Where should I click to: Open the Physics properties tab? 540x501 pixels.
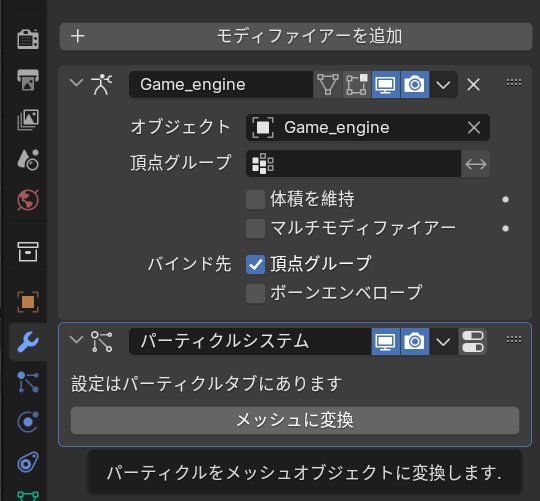[x=28, y=422]
